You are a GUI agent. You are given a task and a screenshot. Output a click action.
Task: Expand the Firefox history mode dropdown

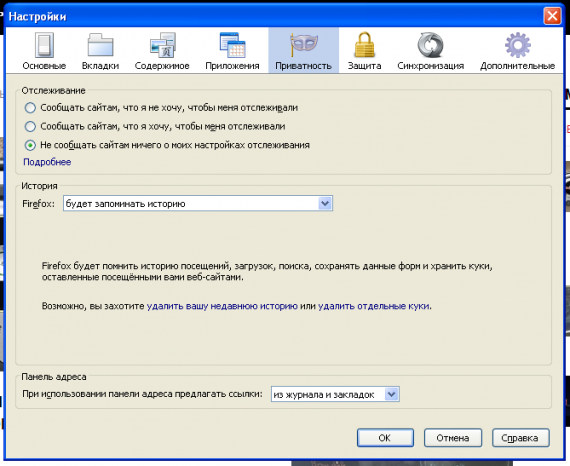pyautogui.click(x=198, y=204)
